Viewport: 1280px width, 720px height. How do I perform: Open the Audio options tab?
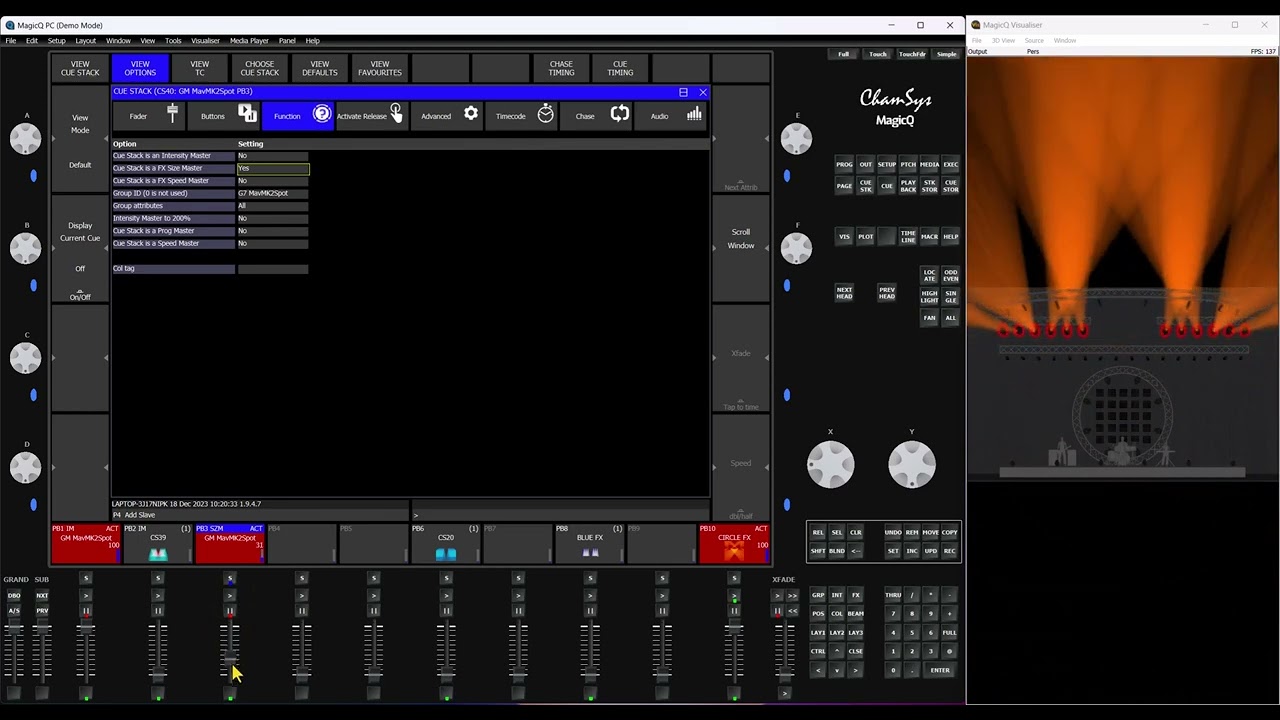pos(670,116)
